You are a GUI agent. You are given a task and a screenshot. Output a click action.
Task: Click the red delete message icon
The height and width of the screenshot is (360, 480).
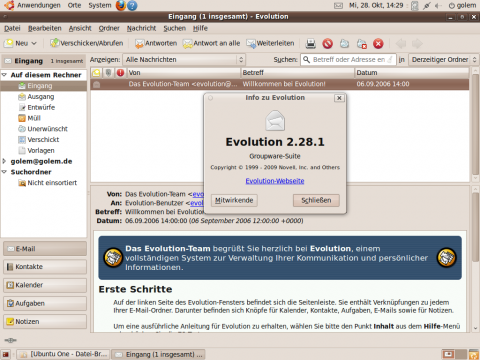pos(378,43)
